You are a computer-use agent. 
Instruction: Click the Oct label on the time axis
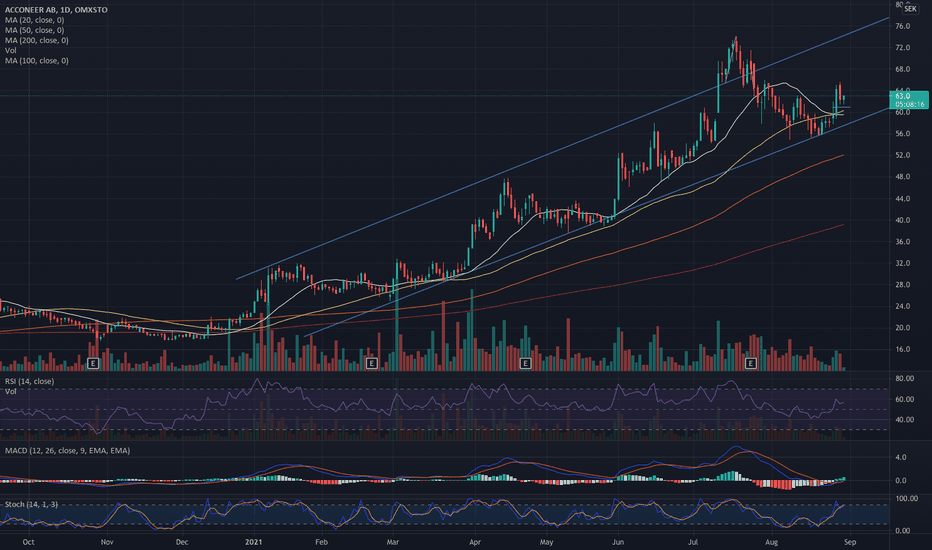point(28,542)
